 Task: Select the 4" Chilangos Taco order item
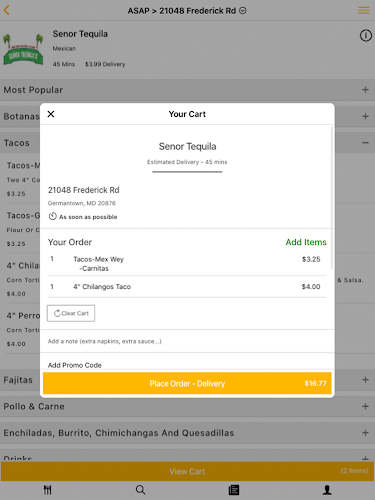tap(187, 287)
